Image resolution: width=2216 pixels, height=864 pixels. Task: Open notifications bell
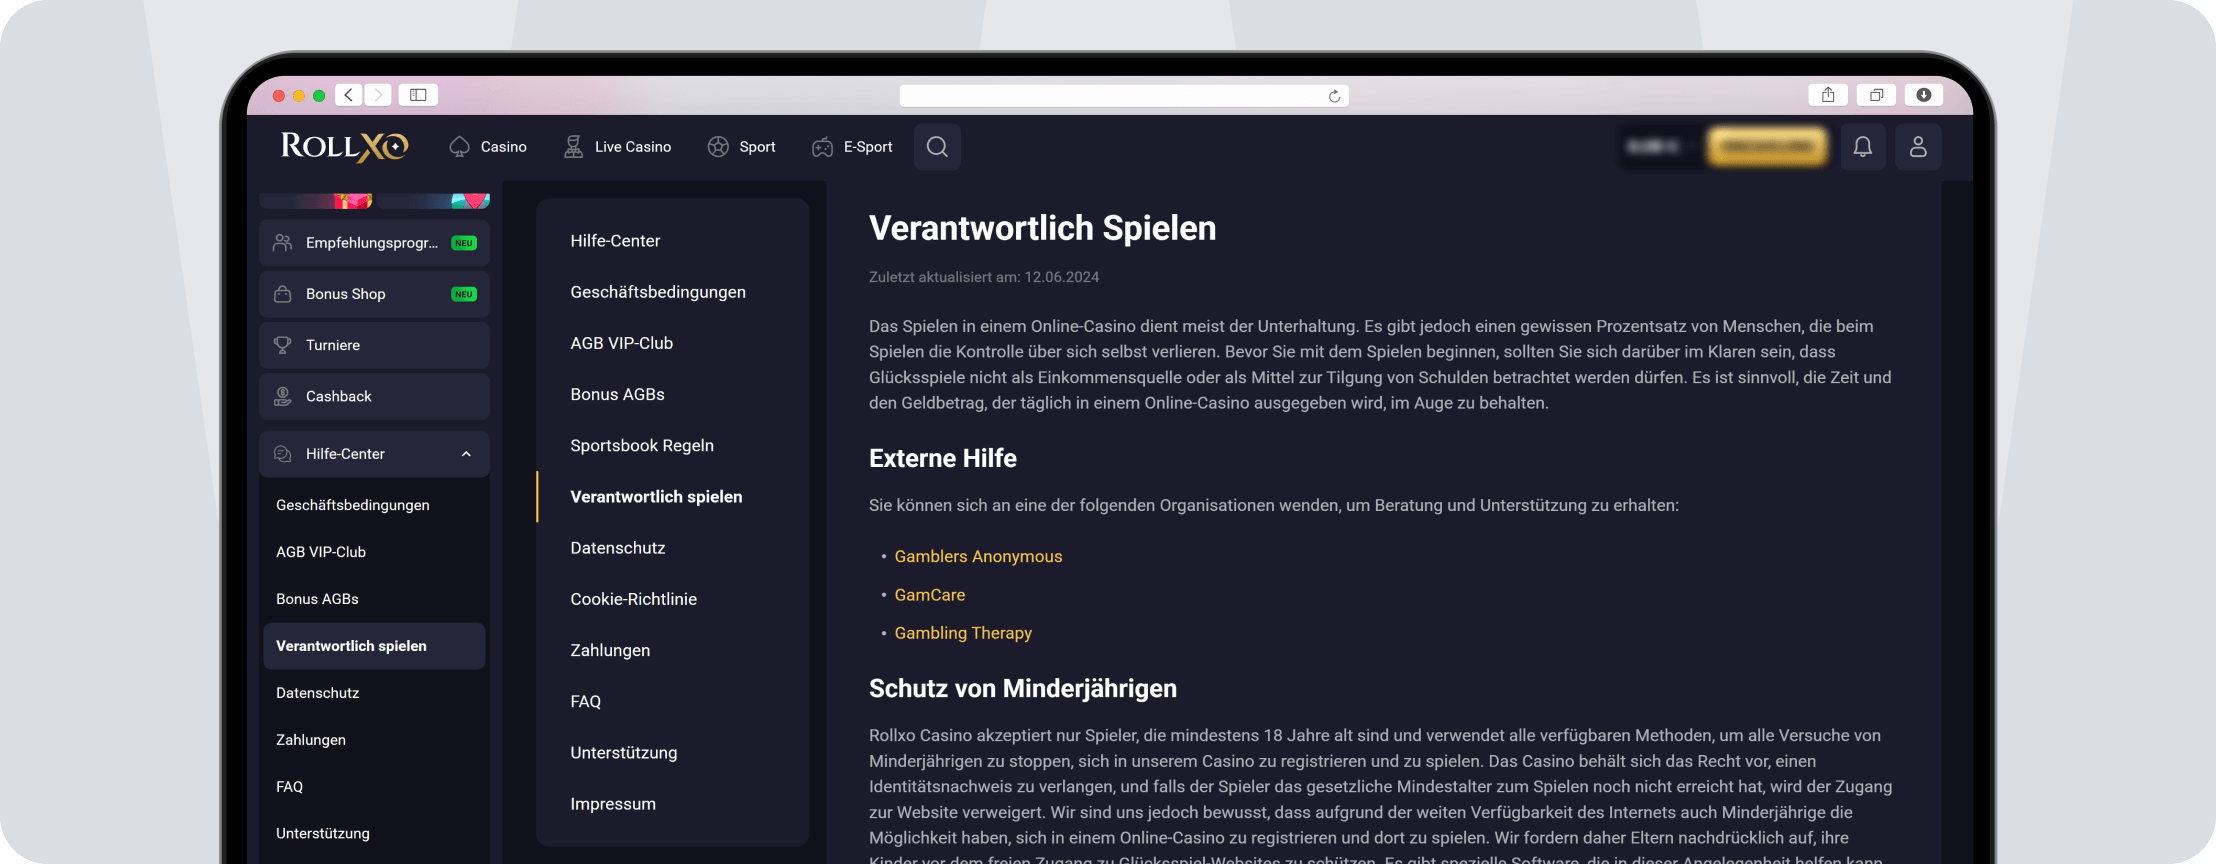[x=1863, y=147]
